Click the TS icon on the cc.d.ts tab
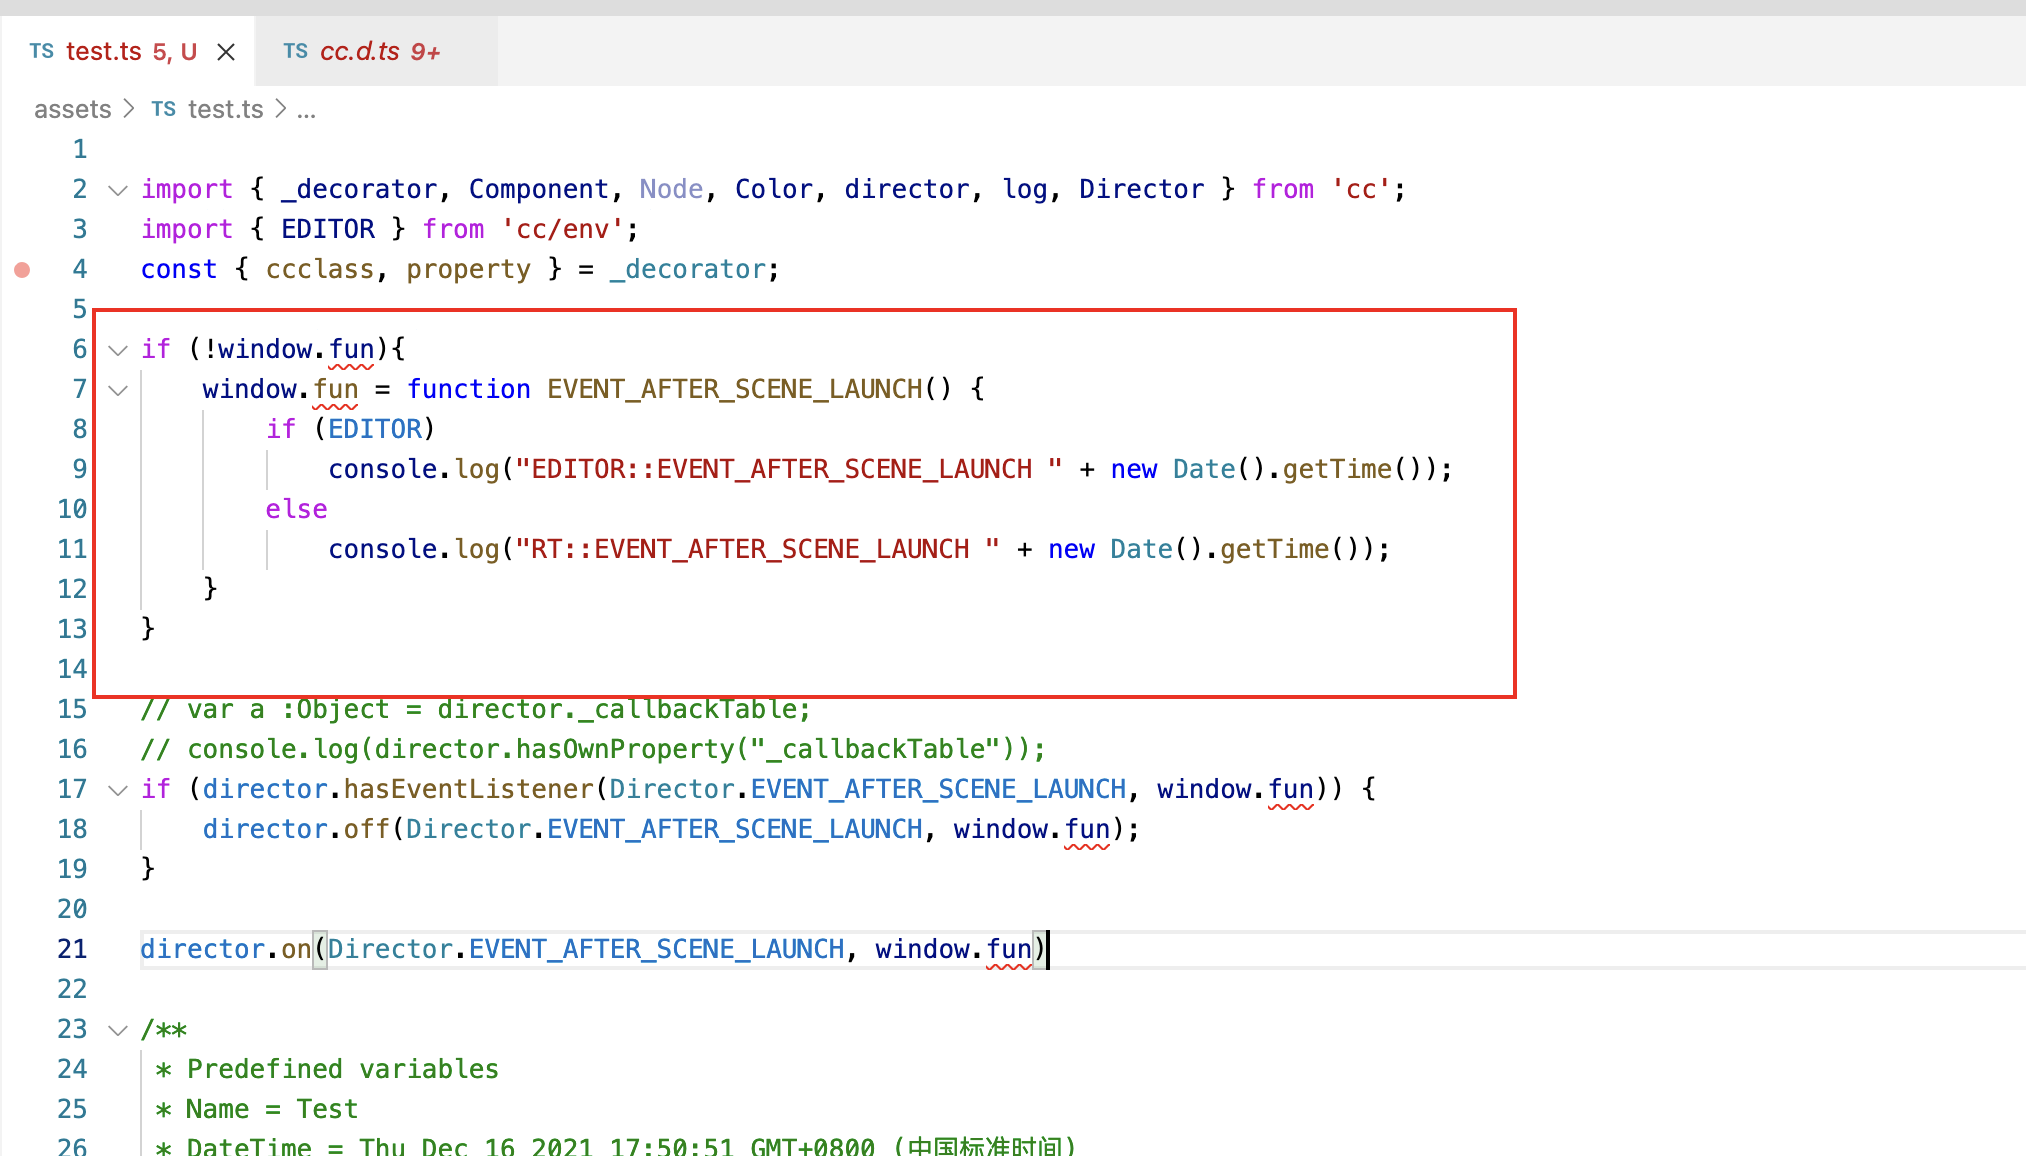The height and width of the screenshot is (1156, 2026). tap(295, 52)
